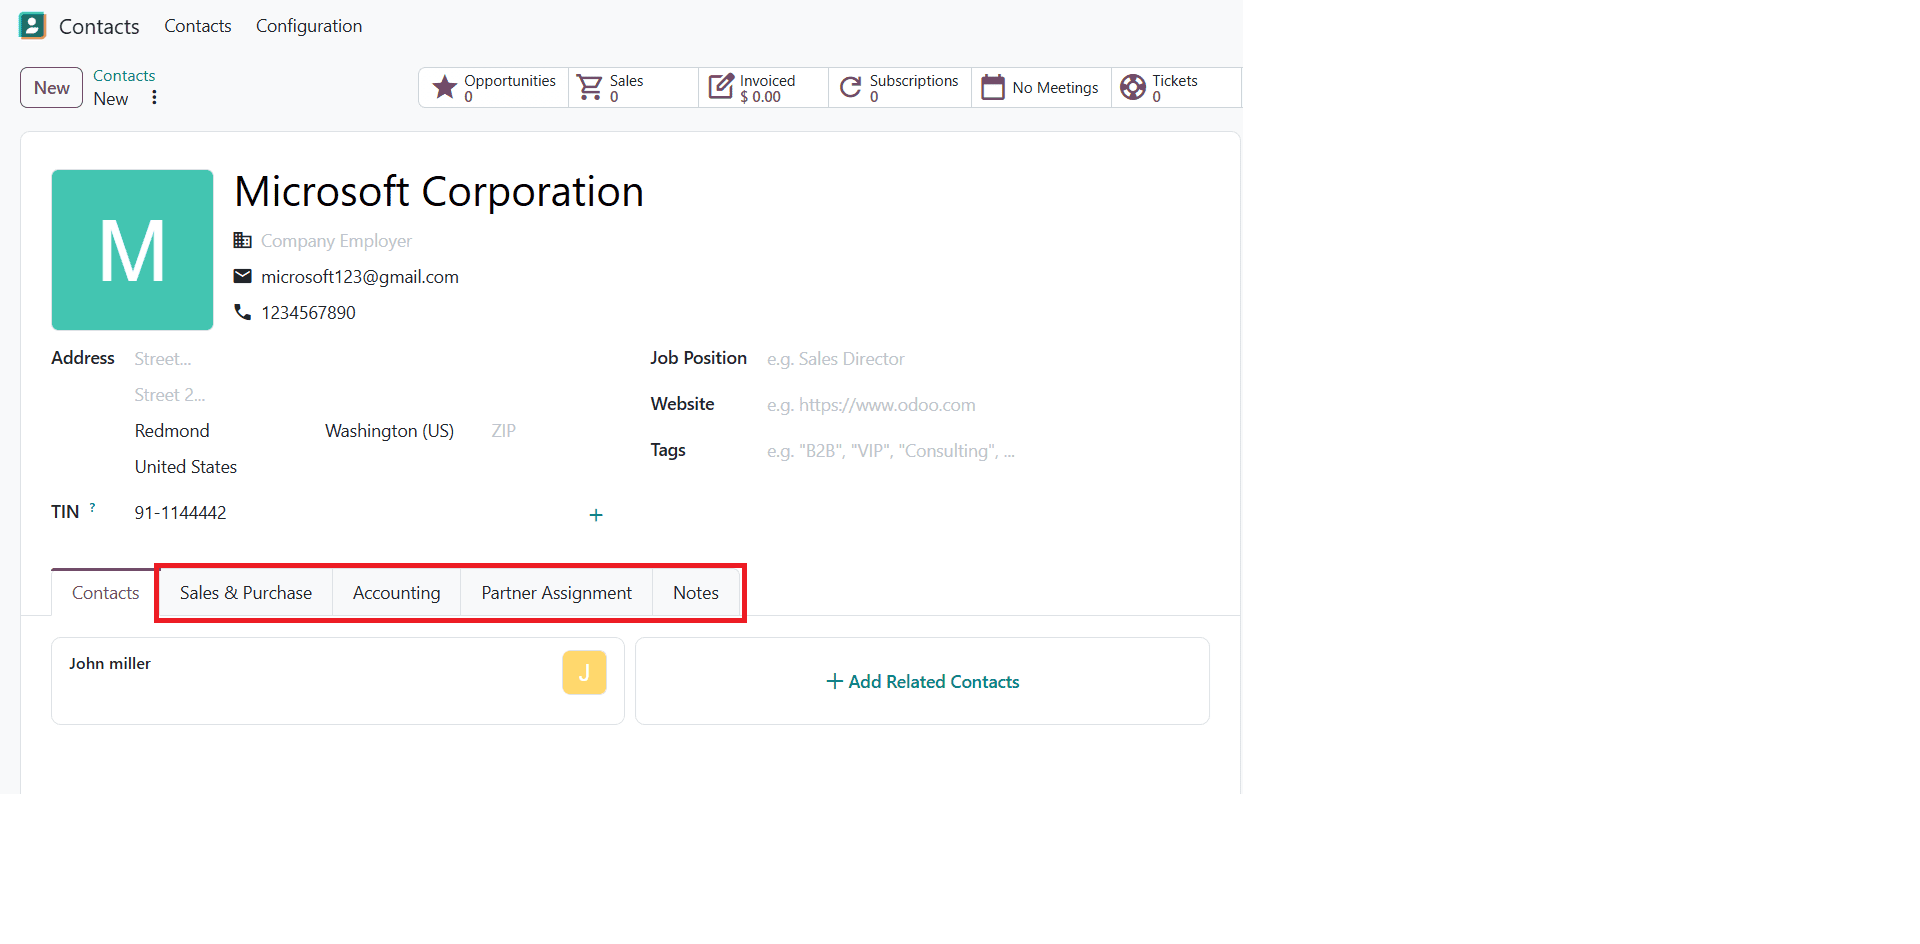The image size is (1920, 944).
Task: Open Sales shopping cart smart button
Action: (x=634, y=88)
